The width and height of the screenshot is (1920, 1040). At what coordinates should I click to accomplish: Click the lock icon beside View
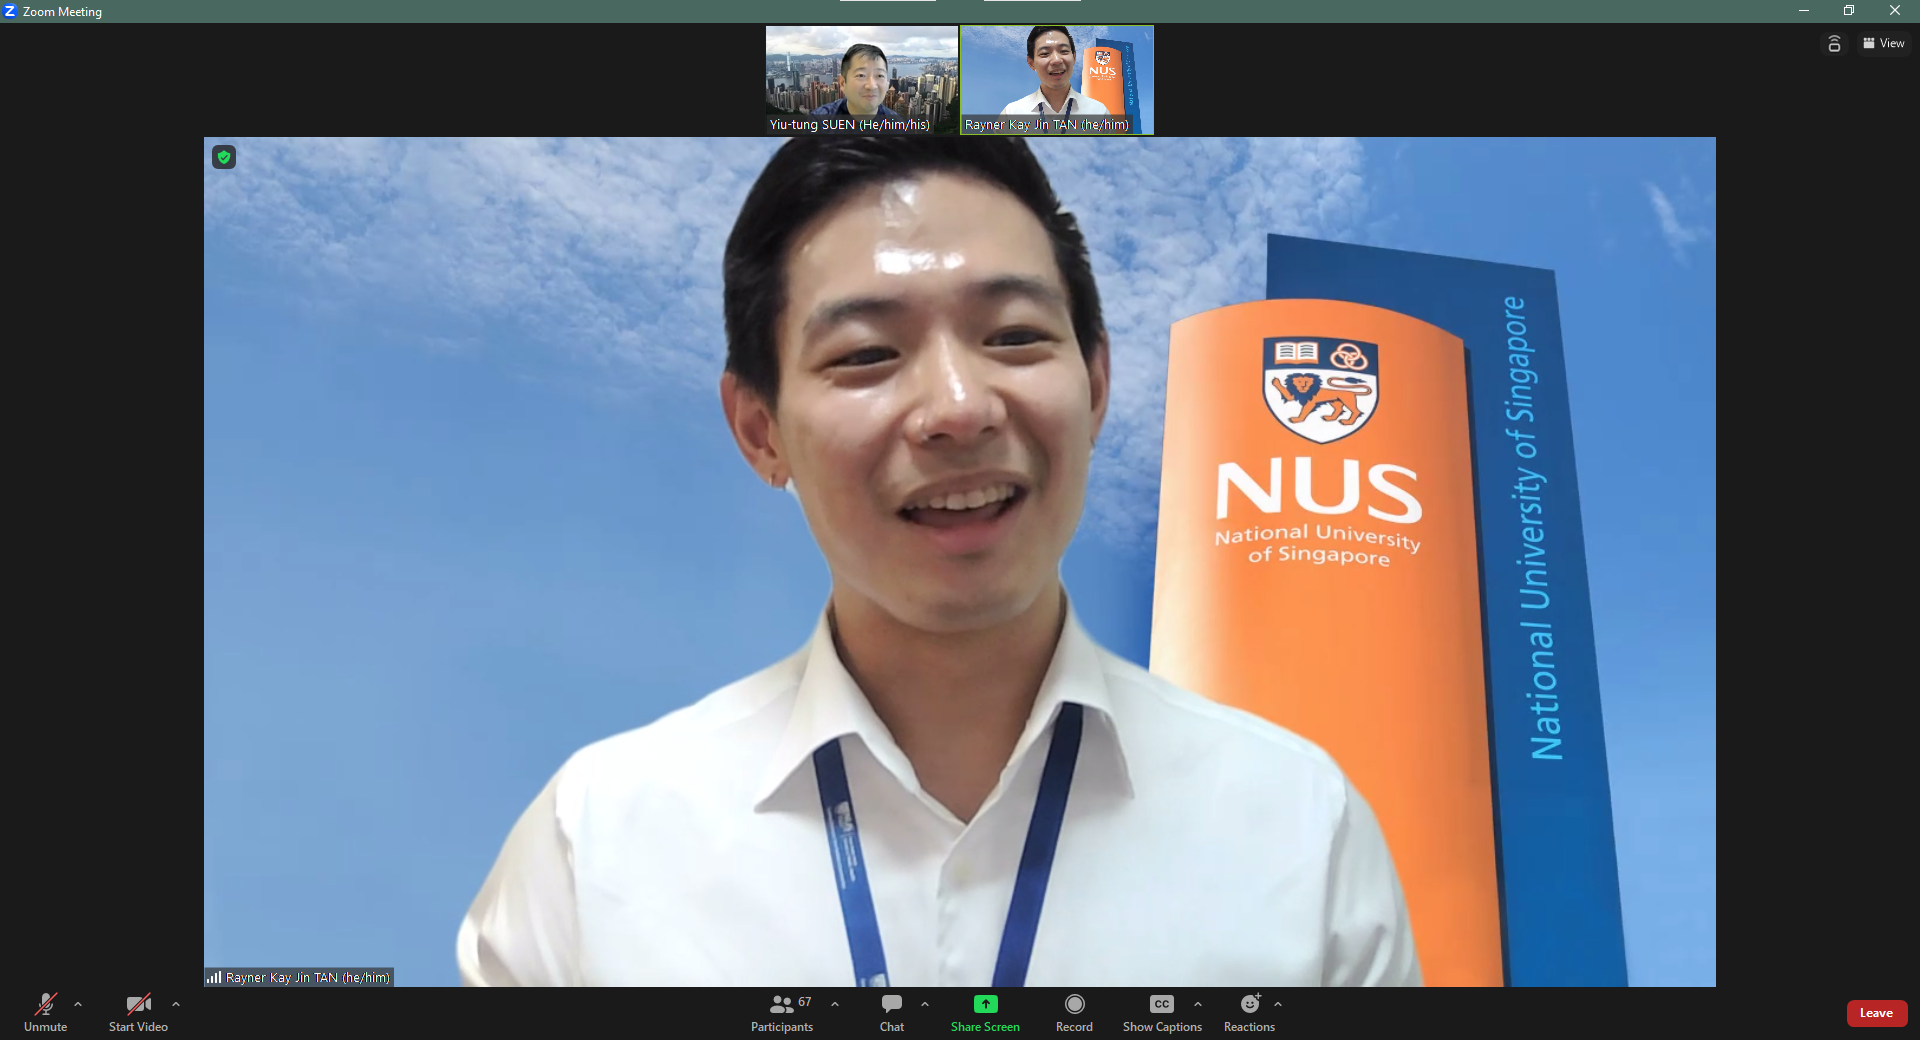1834,43
